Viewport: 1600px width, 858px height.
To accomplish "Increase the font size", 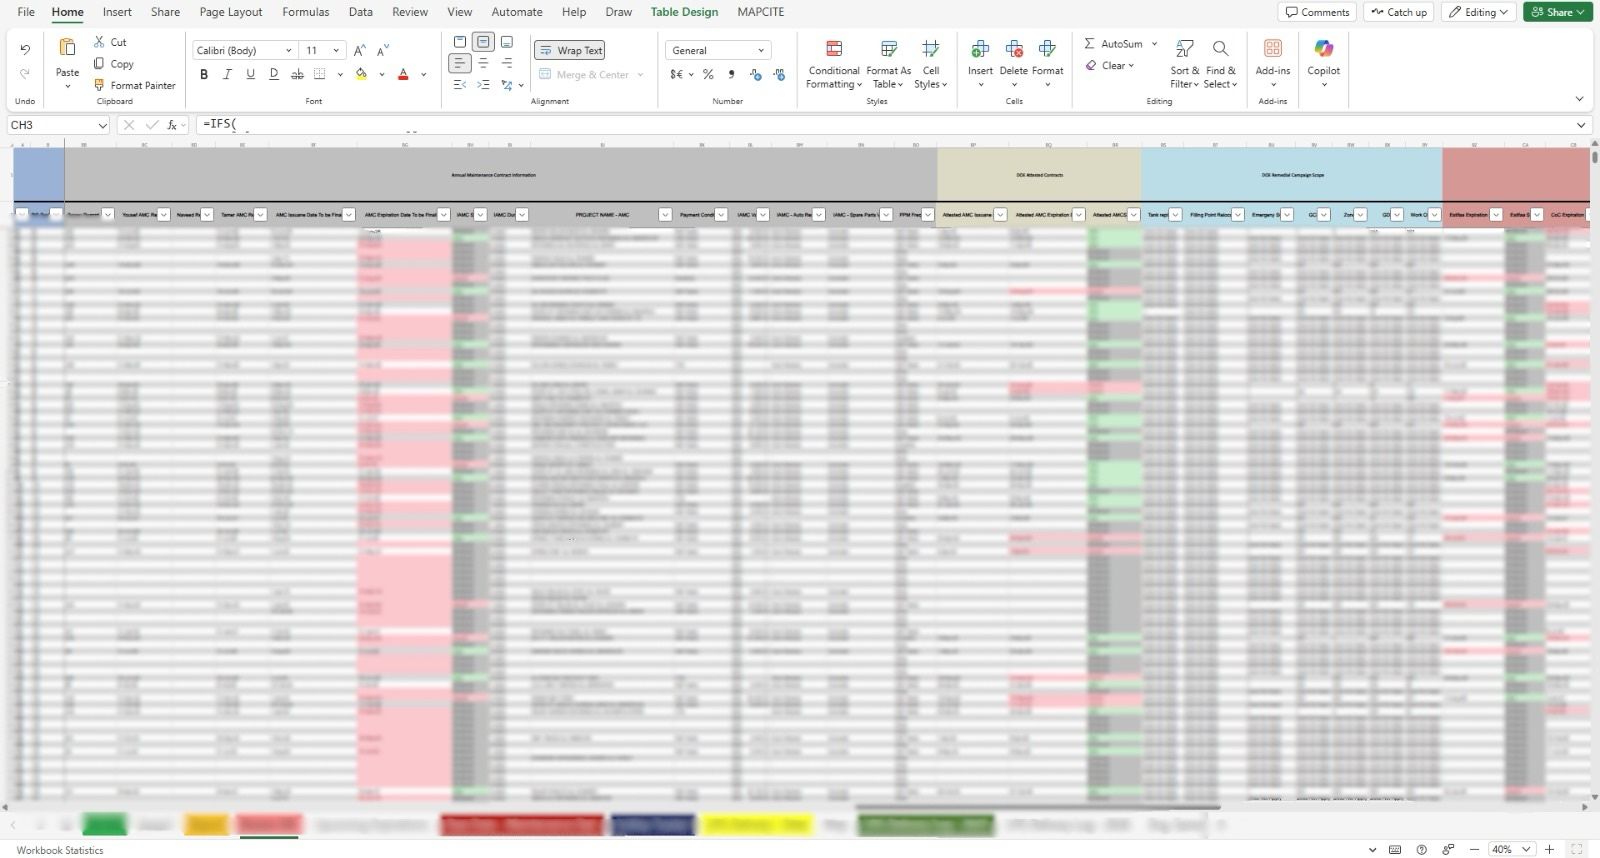I will point(360,50).
